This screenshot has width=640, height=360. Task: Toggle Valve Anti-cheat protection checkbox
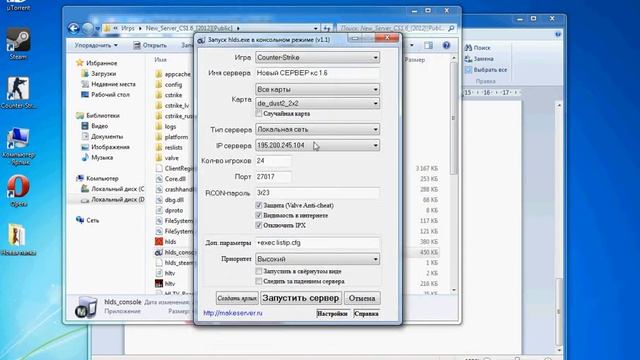tap(259, 205)
